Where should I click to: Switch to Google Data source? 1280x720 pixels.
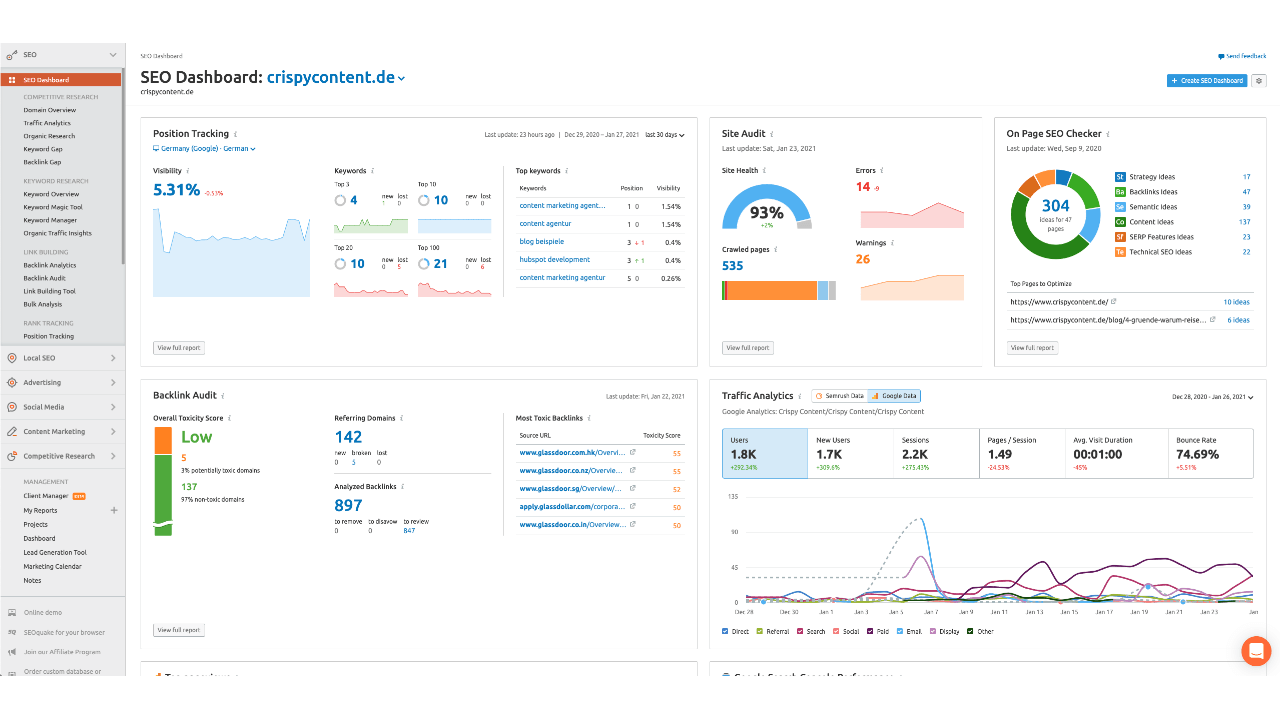point(894,396)
